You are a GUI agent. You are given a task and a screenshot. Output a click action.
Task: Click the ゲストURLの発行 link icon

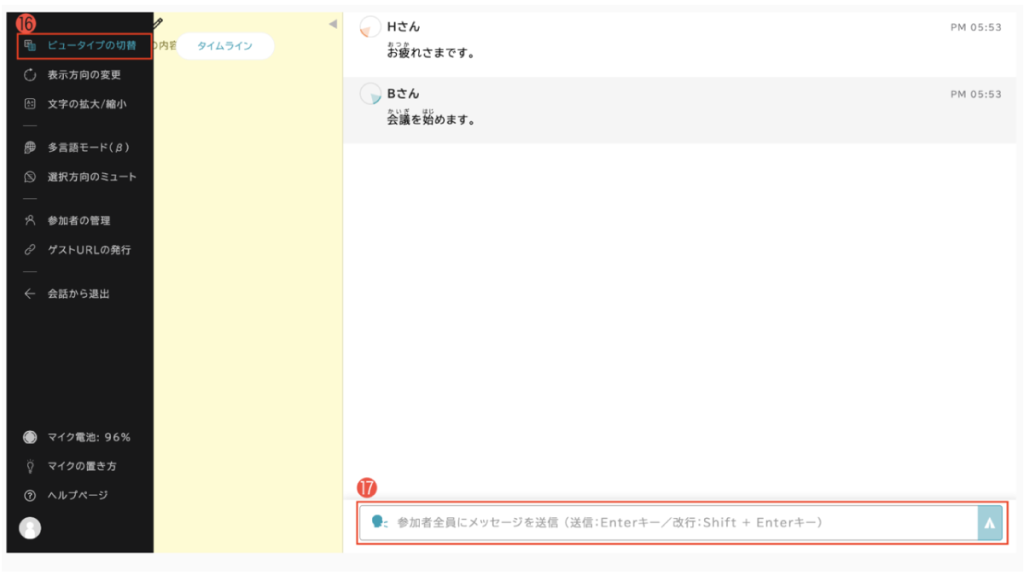pyautogui.click(x=30, y=249)
